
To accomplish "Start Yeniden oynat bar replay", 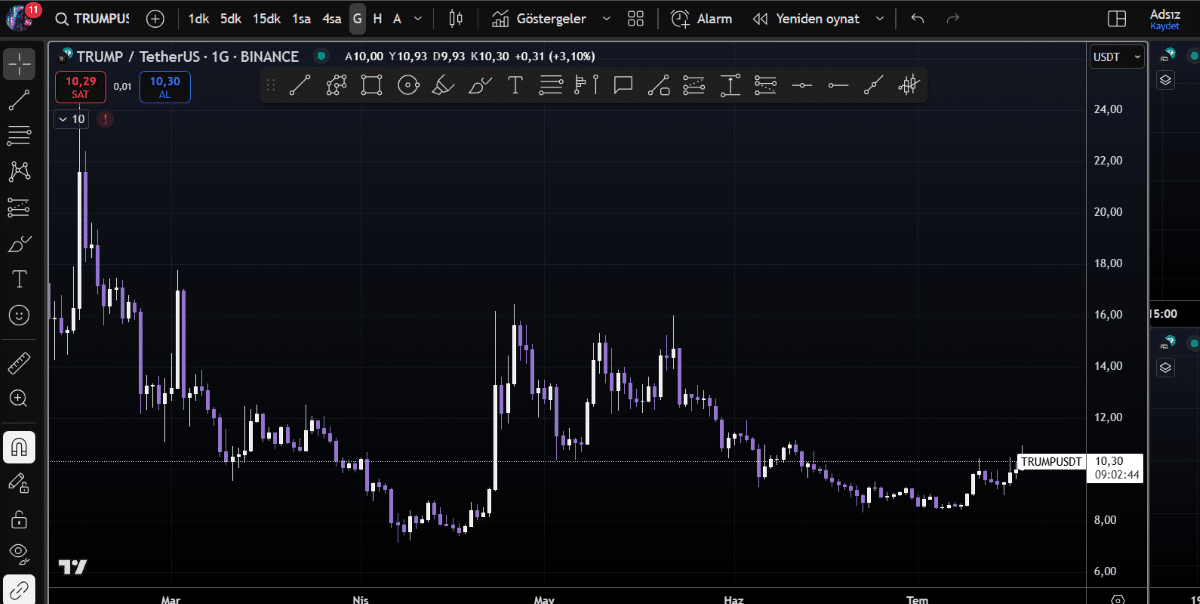I will pyautogui.click(x=806, y=18).
